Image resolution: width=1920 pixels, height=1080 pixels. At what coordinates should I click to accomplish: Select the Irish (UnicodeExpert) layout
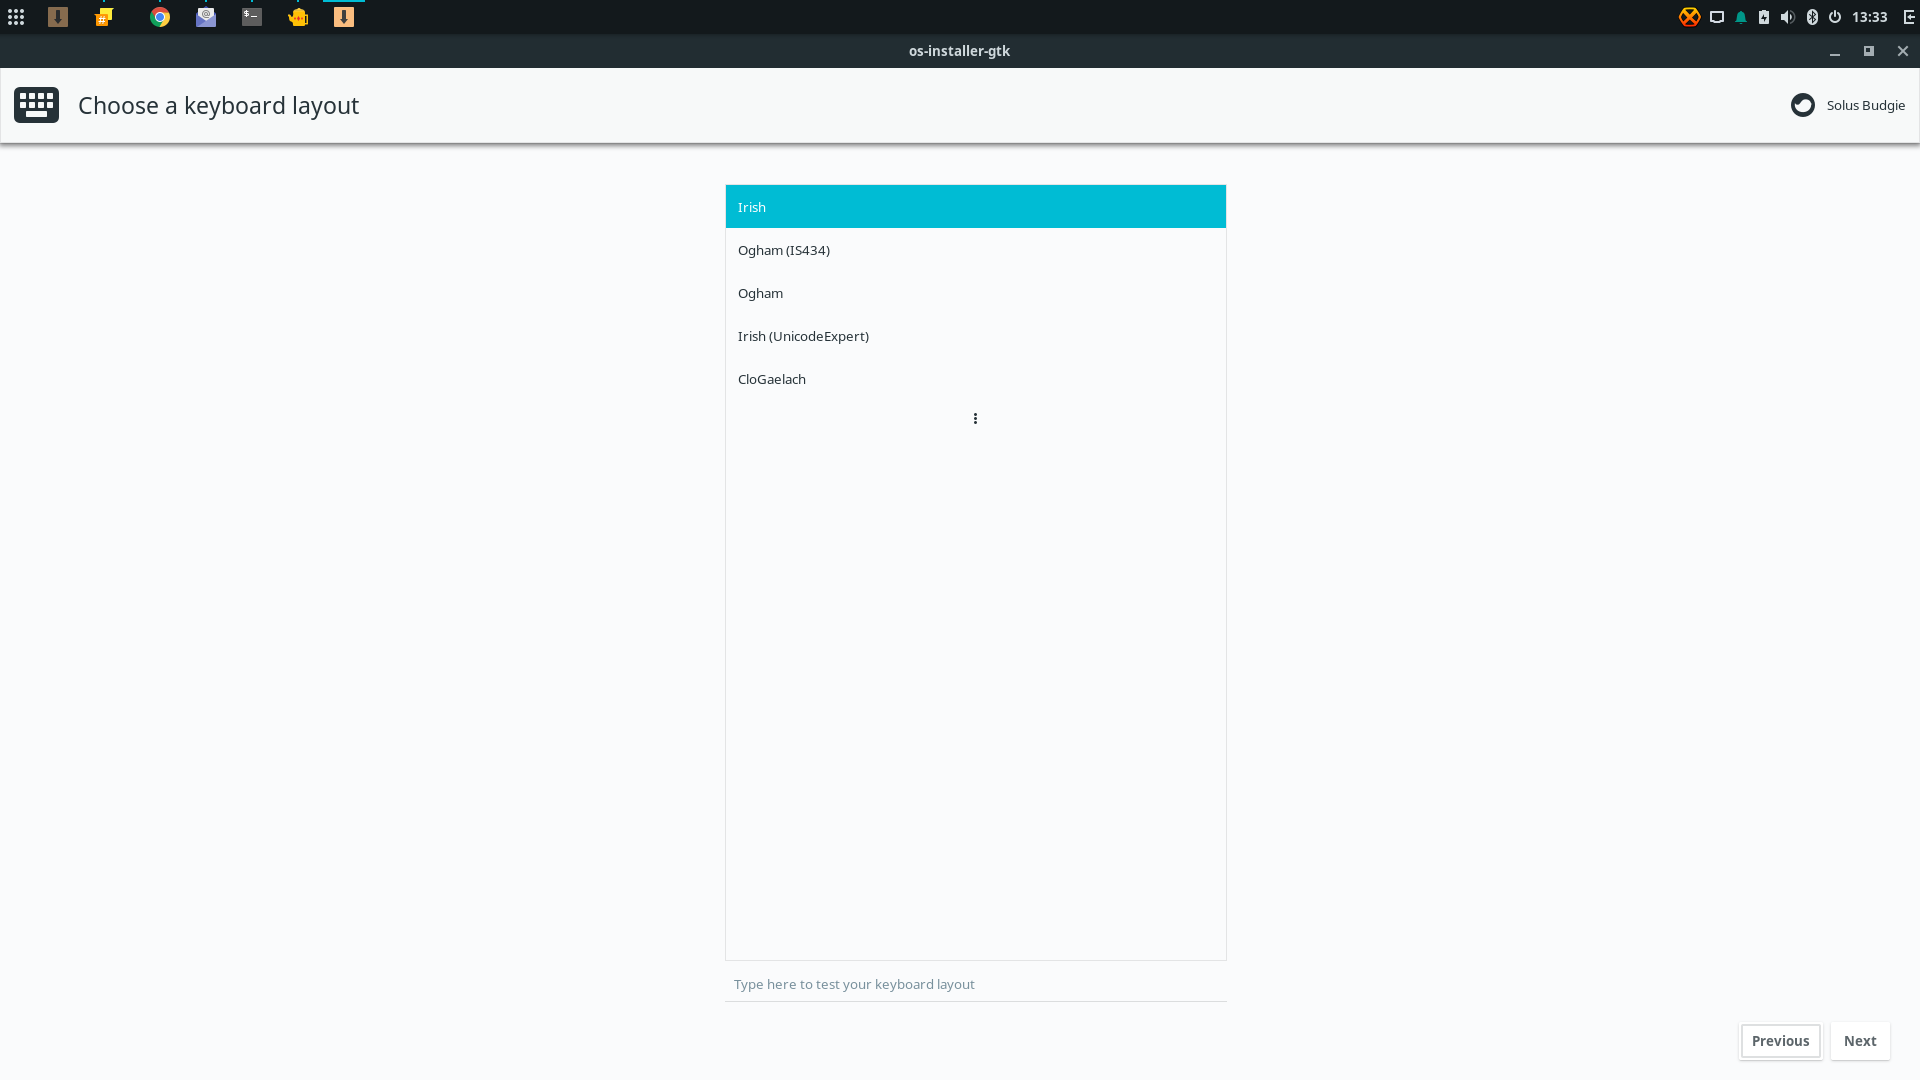tap(976, 336)
